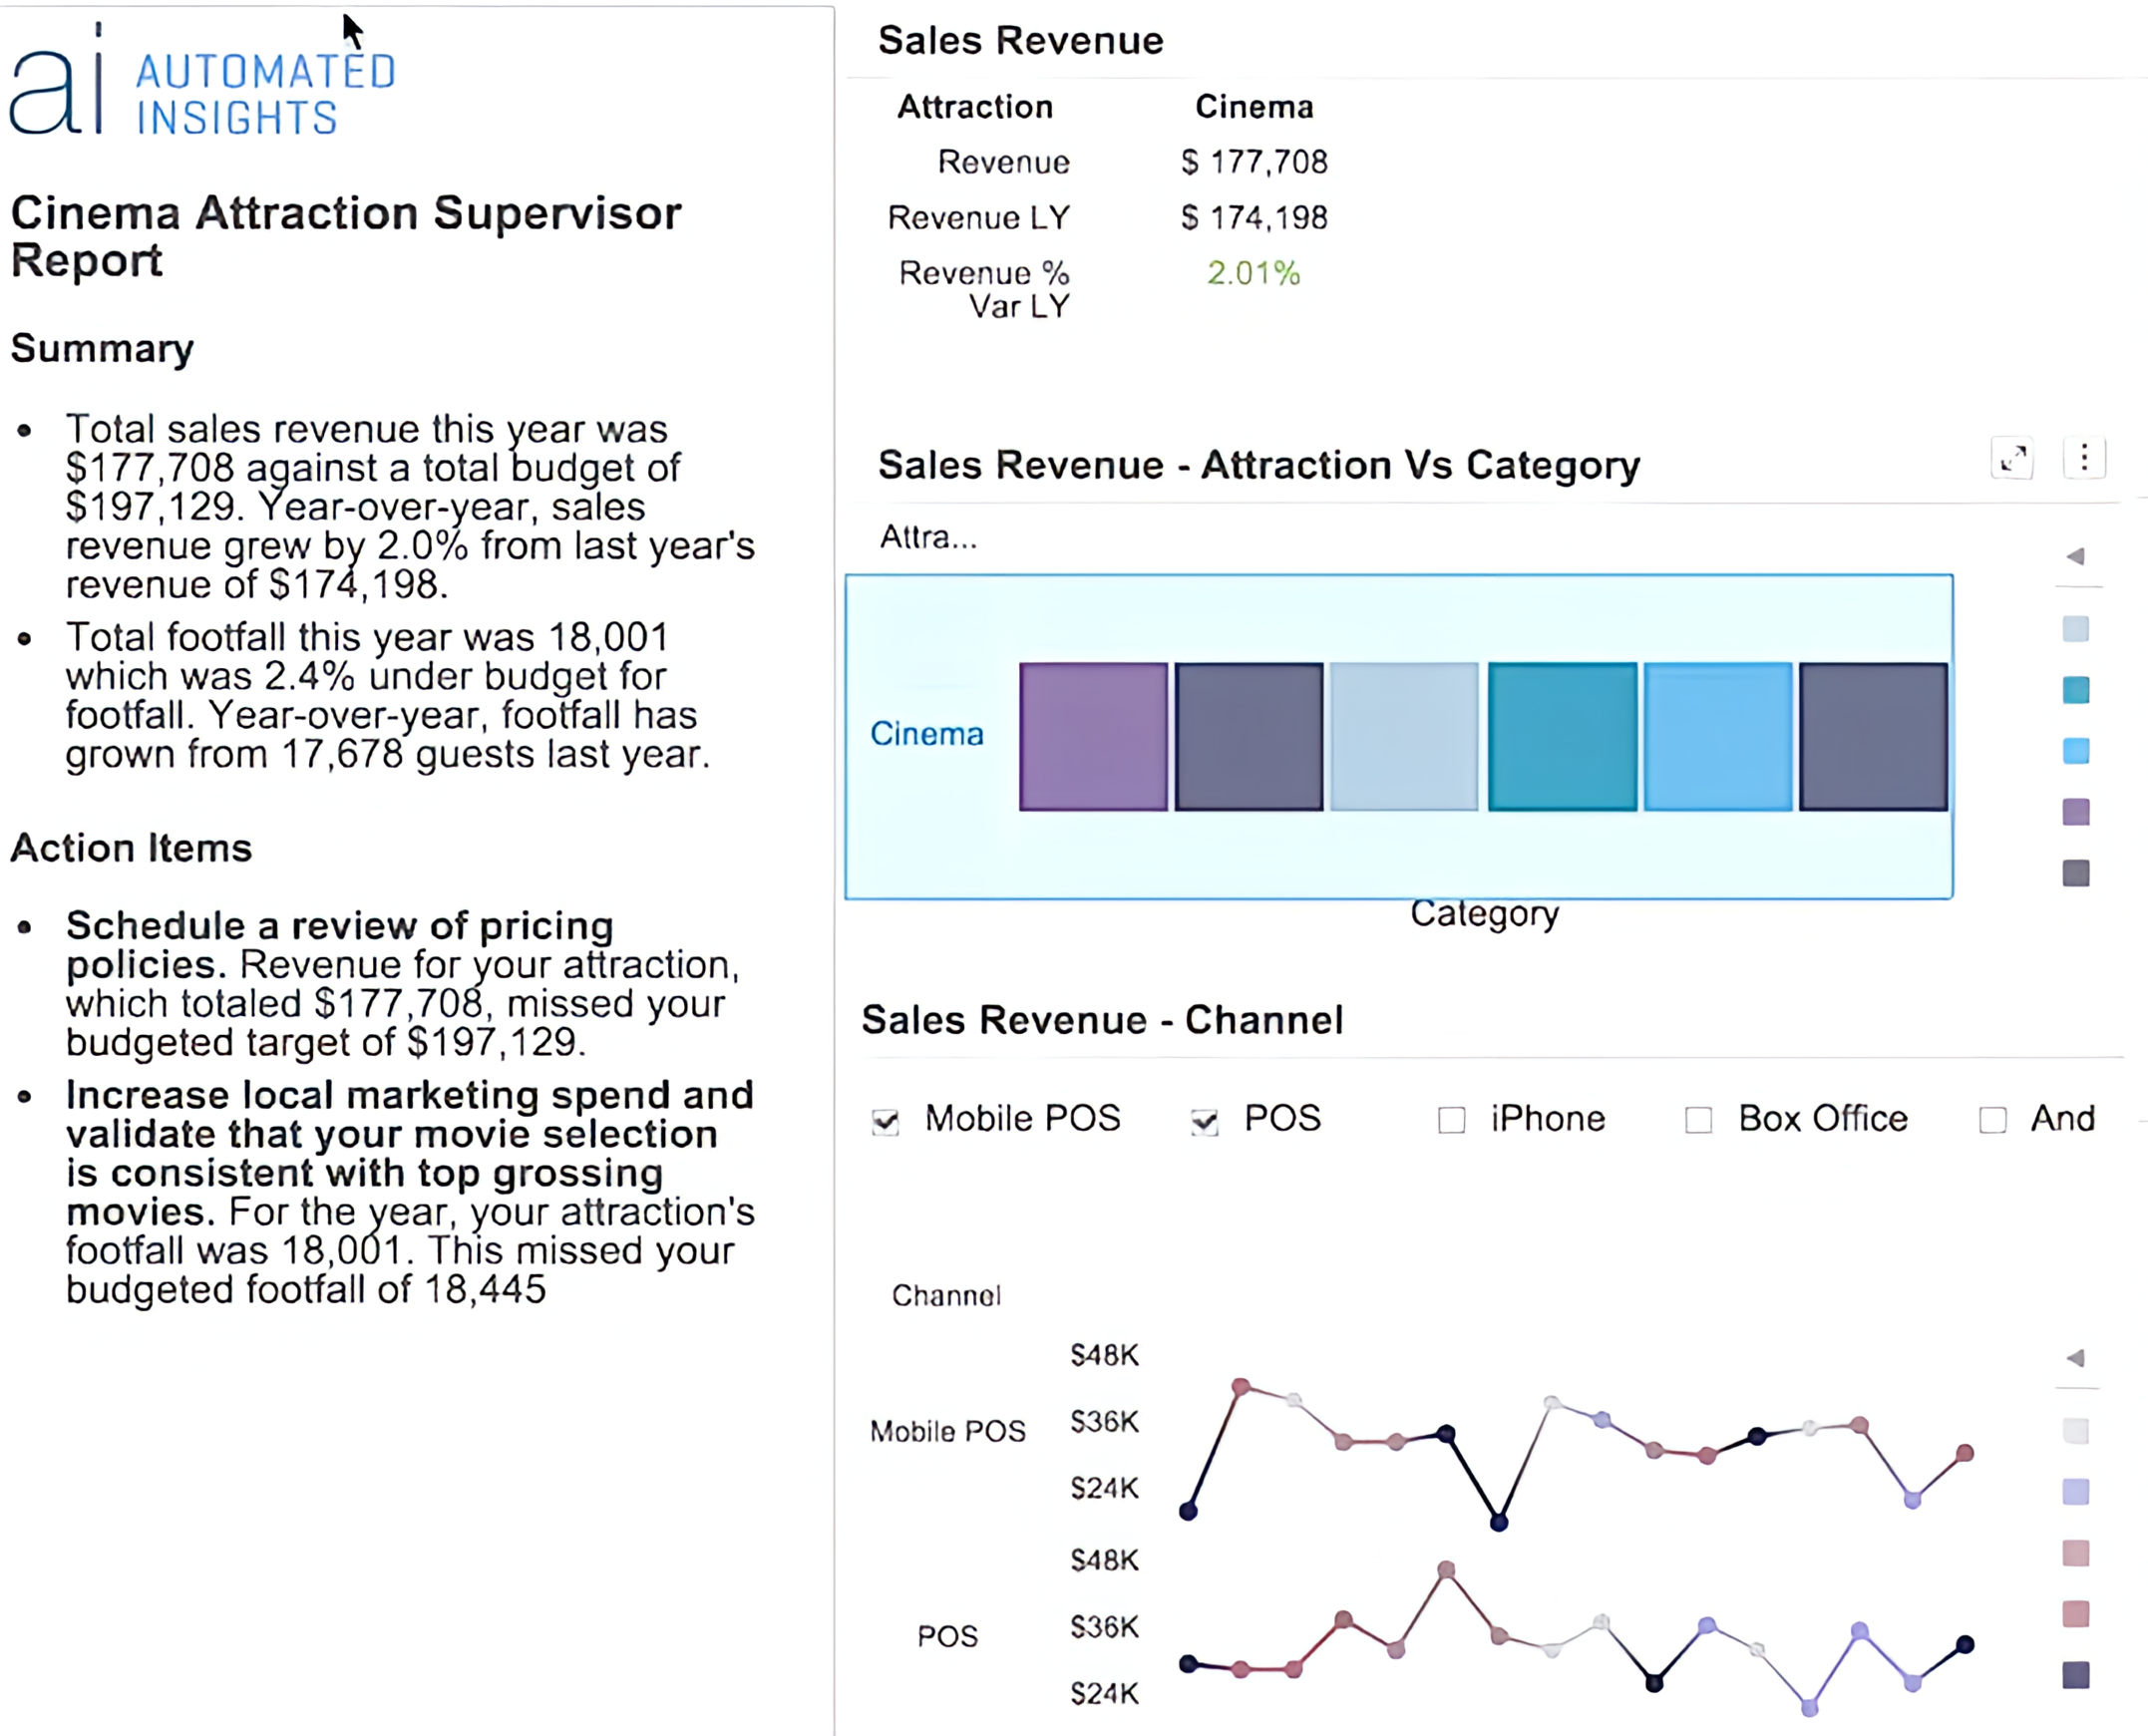Click the dark navy channel legend swatch
Screen dimensions: 2148x1736
click(2076, 1675)
